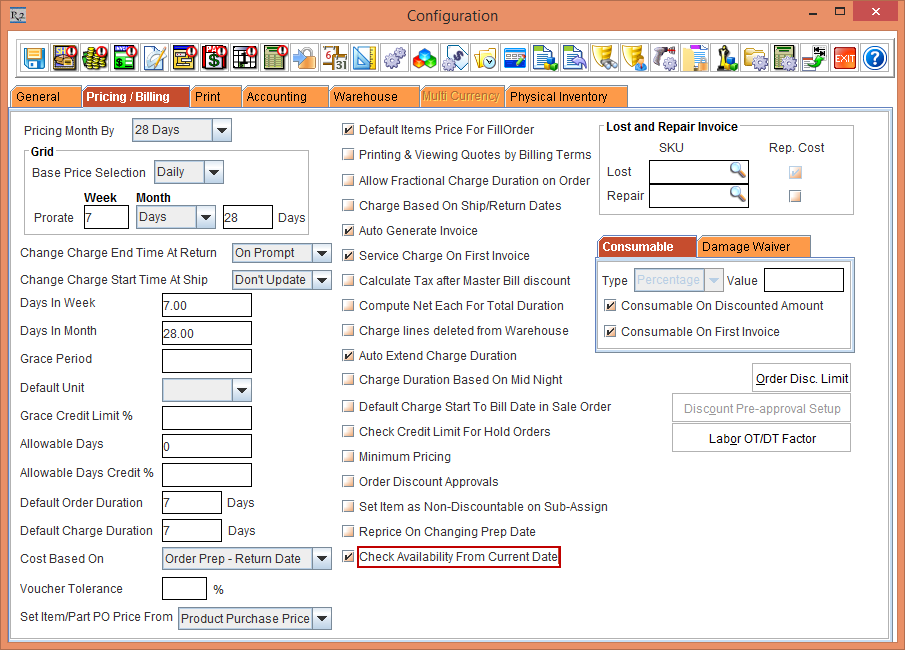Enable Minimum Pricing checkbox
The height and width of the screenshot is (650, 905).
tap(348, 457)
